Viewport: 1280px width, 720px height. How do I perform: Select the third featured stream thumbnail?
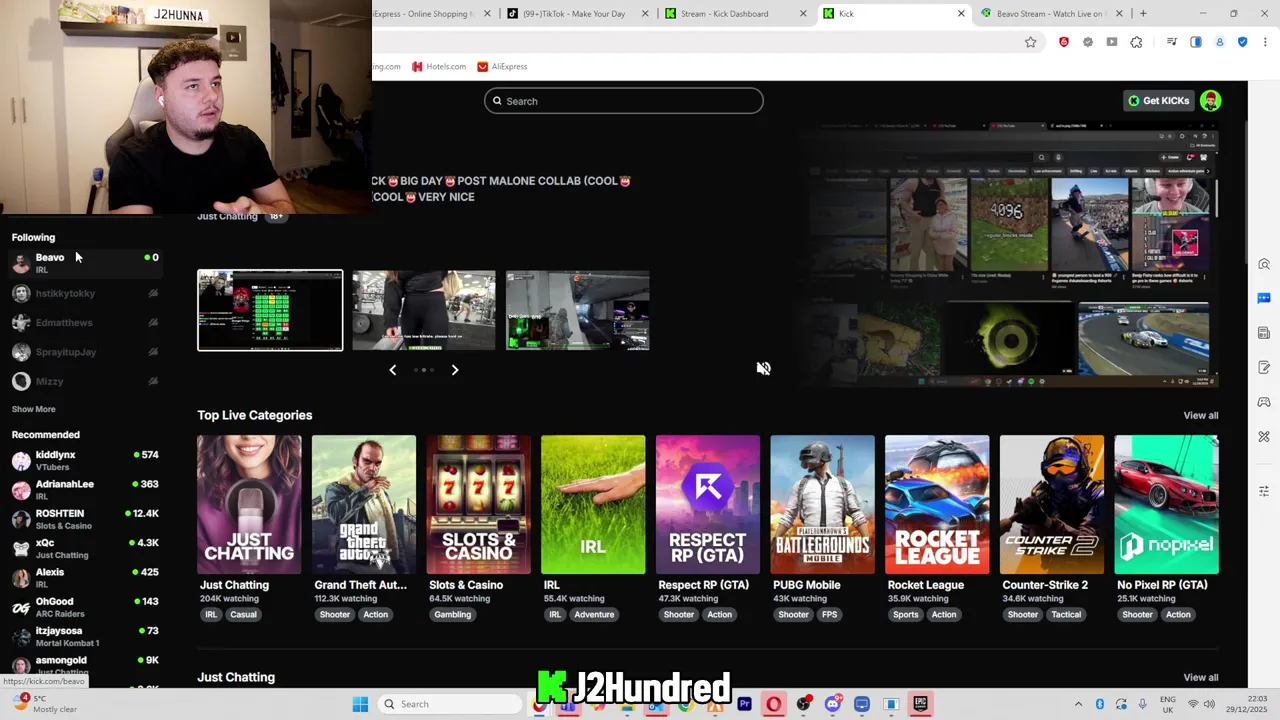577,310
